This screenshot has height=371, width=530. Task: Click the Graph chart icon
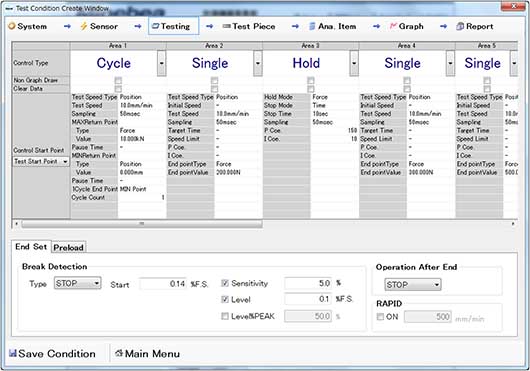pyautogui.click(x=393, y=26)
